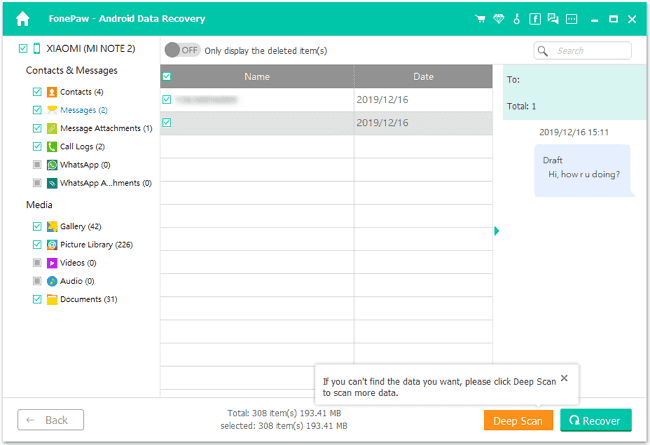This screenshot has width=650, height=445.
Task: Click the Audio music icon
Action: coord(52,281)
